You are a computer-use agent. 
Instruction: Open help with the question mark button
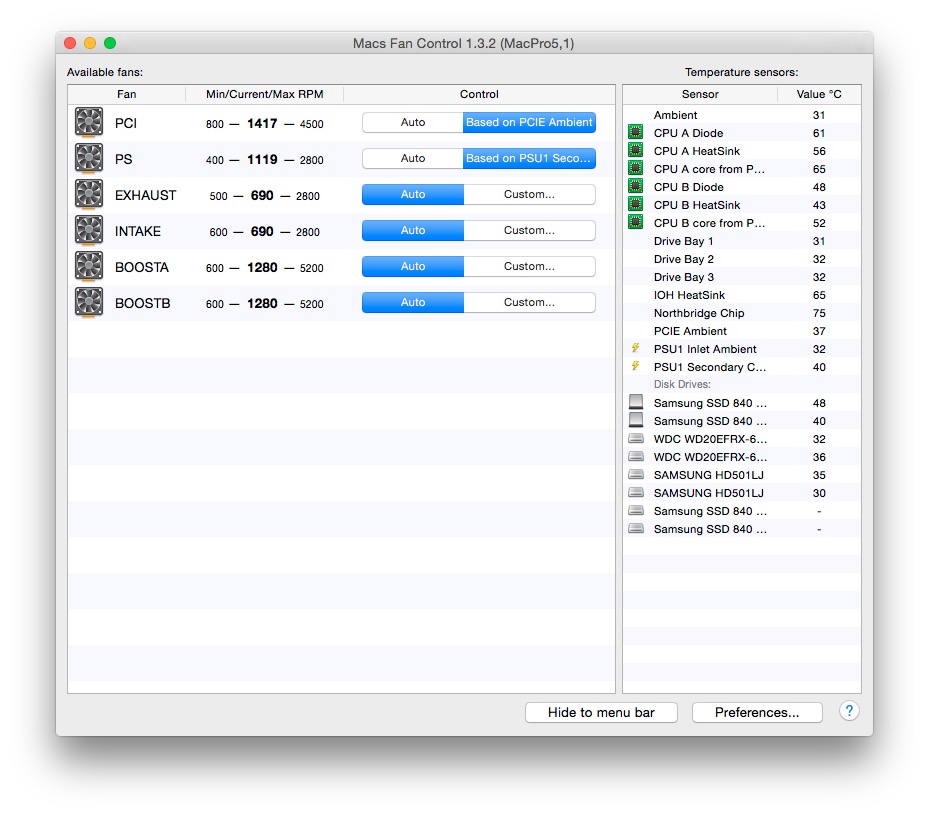tap(849, 711)
